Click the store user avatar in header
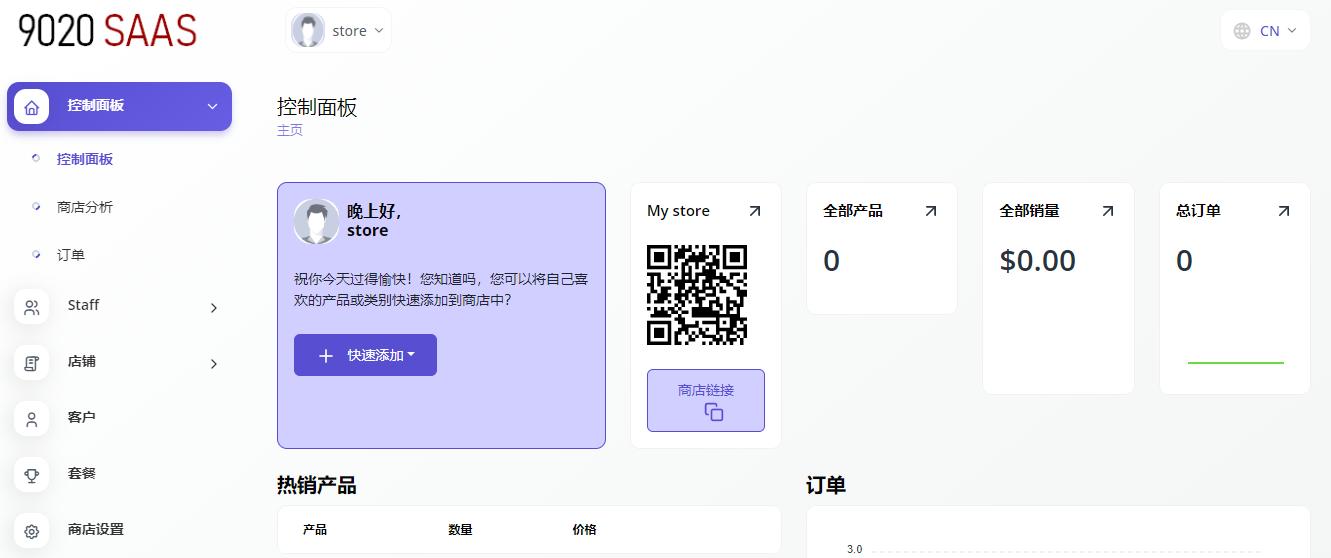 (x=308, y=30)
